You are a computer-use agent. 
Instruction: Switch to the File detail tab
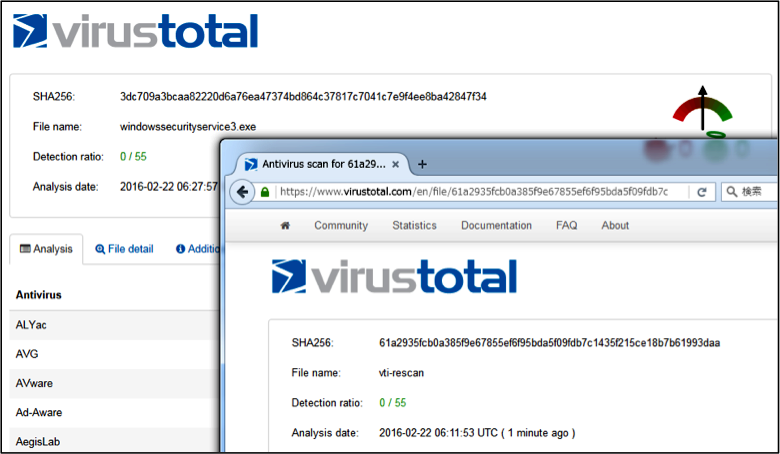pos(124,249)
